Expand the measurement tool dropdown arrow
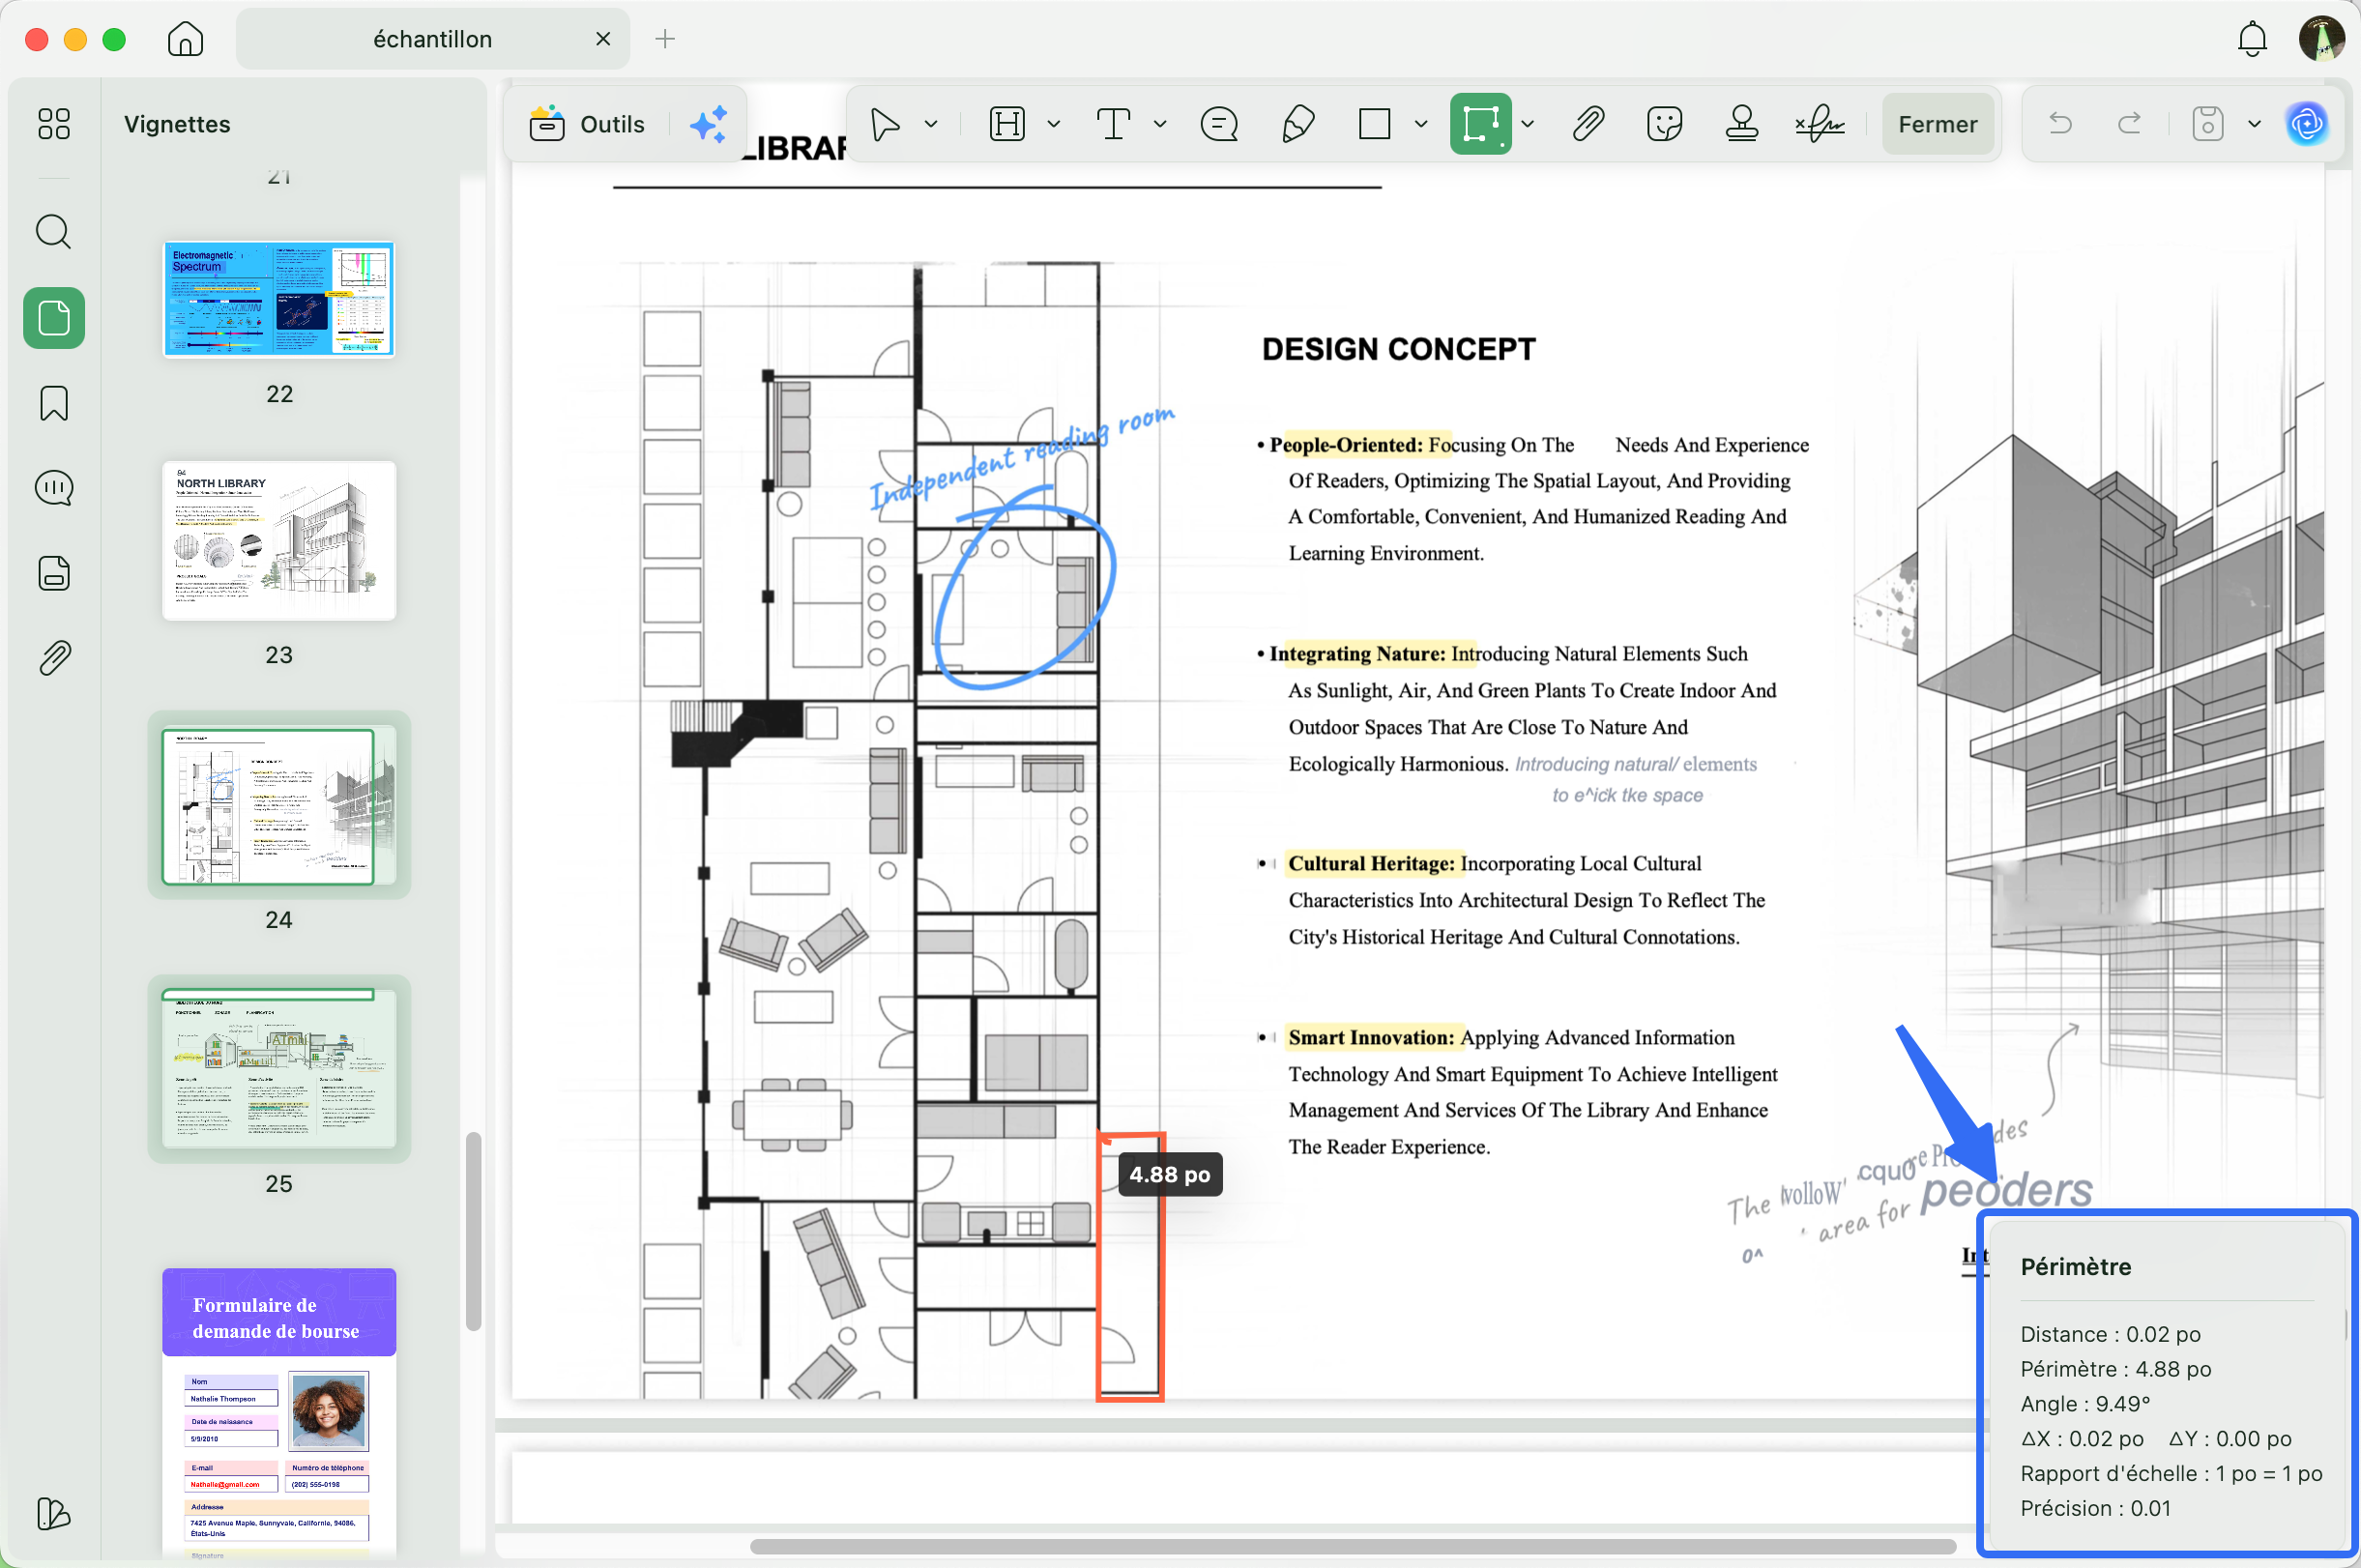Viewport: 2361px width, 1568px height. pos(1528,124)
